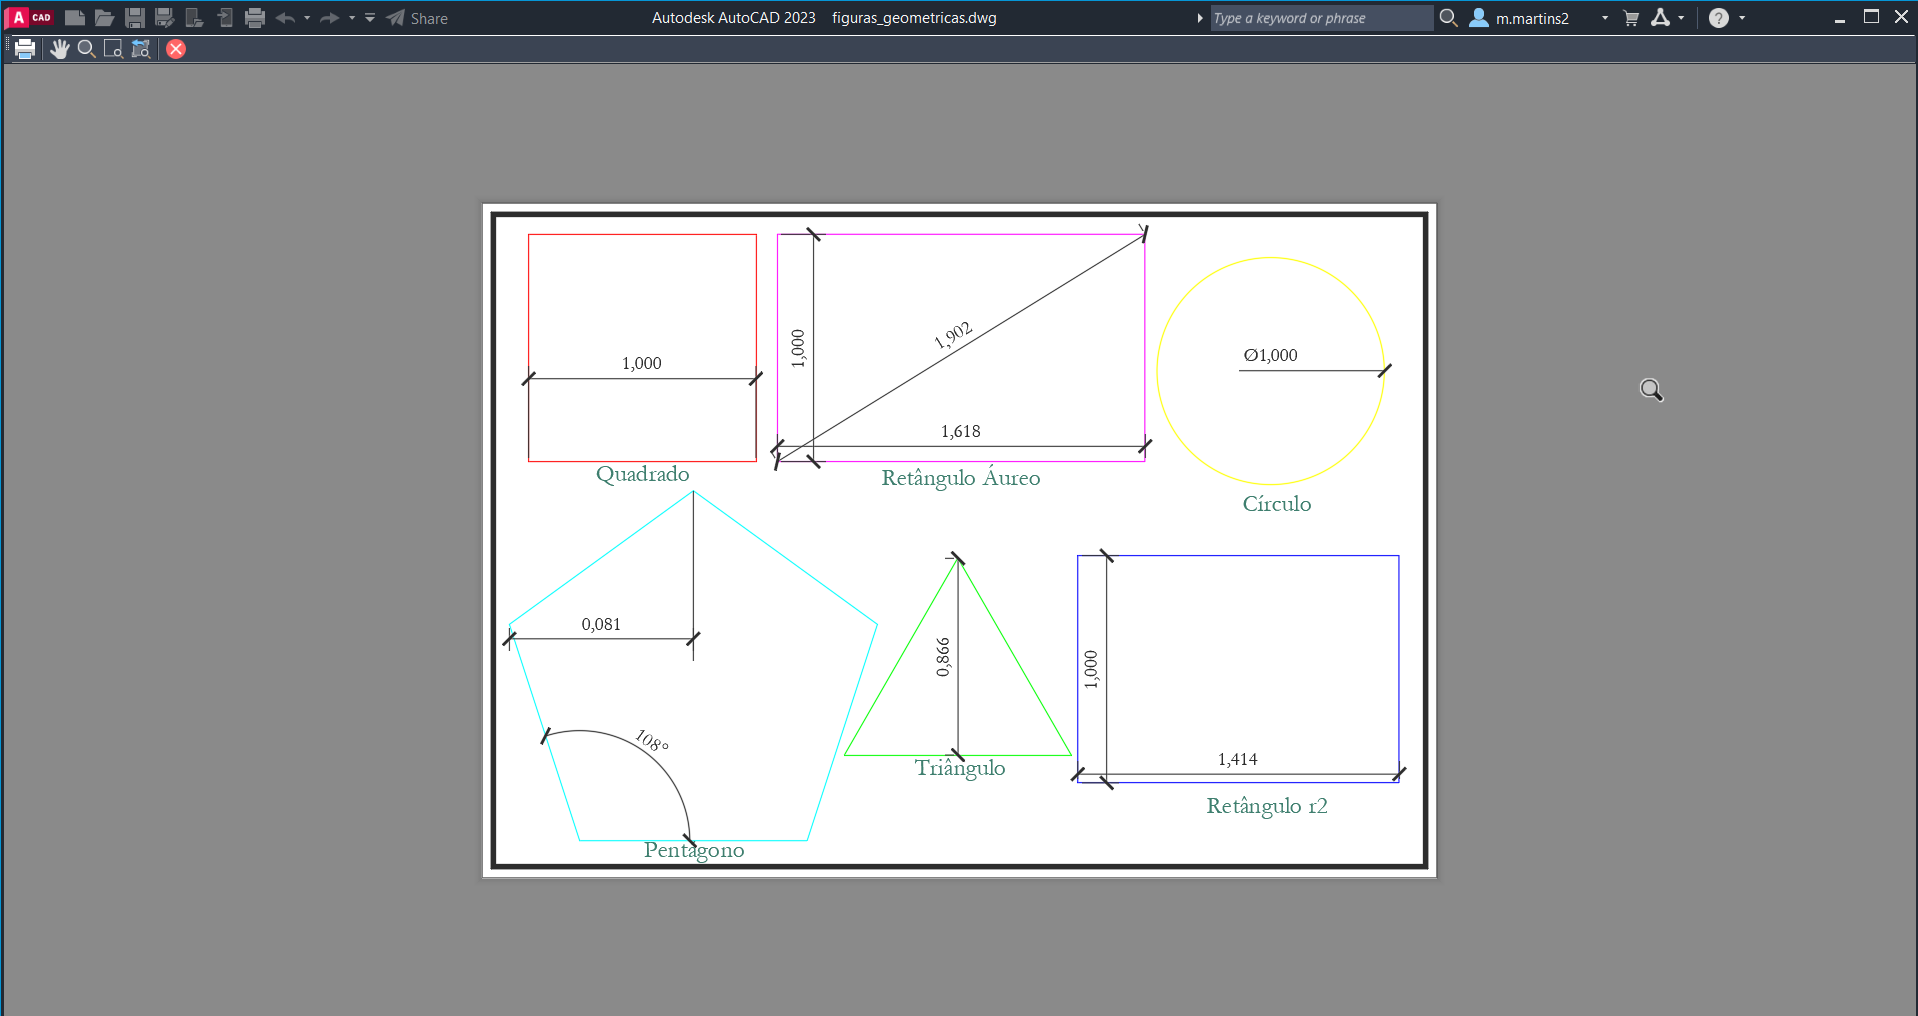1918x1016 pixels.
Task: Click the Plot icon in title bar
Action: coord(255,18)
